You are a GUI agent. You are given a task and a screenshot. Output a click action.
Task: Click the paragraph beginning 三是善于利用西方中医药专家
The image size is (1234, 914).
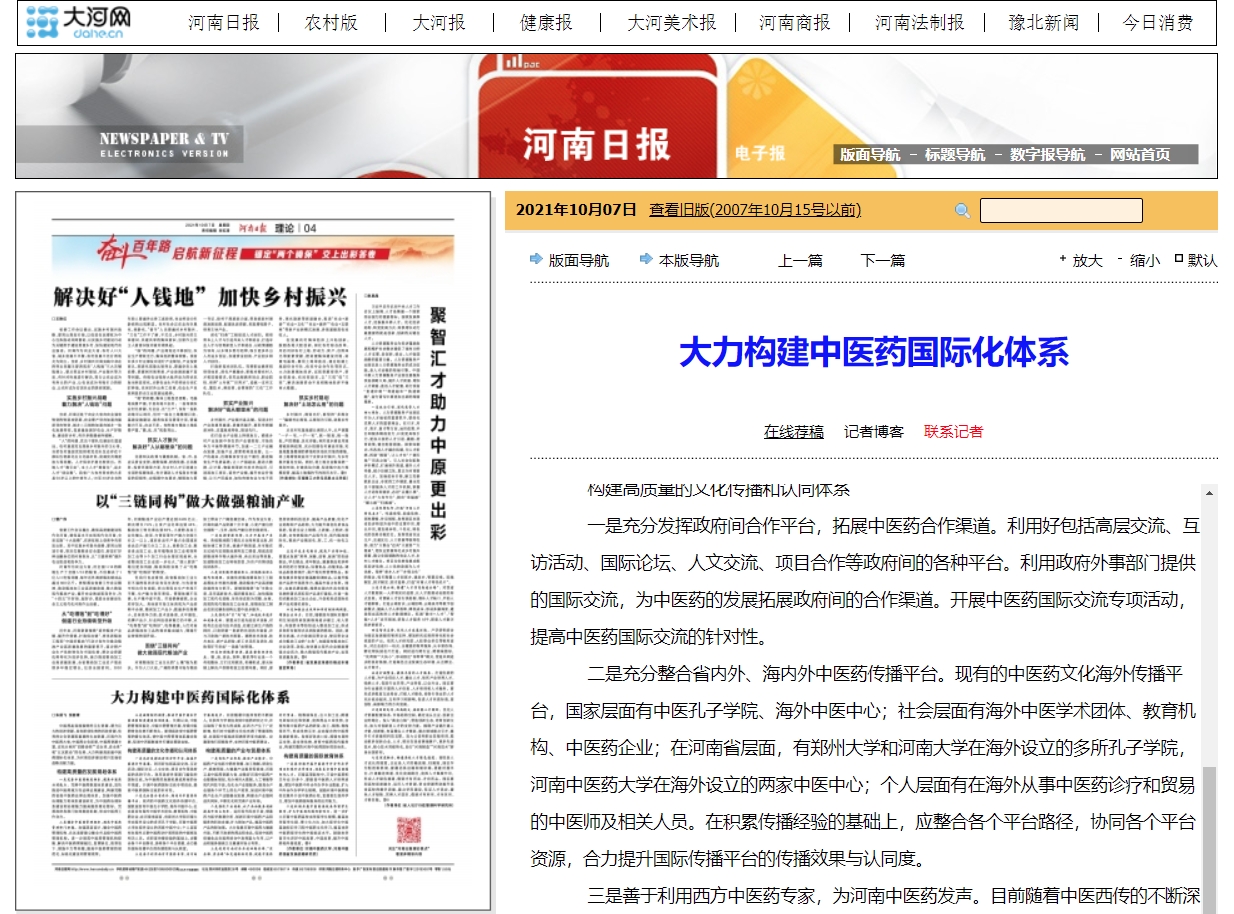865,896
